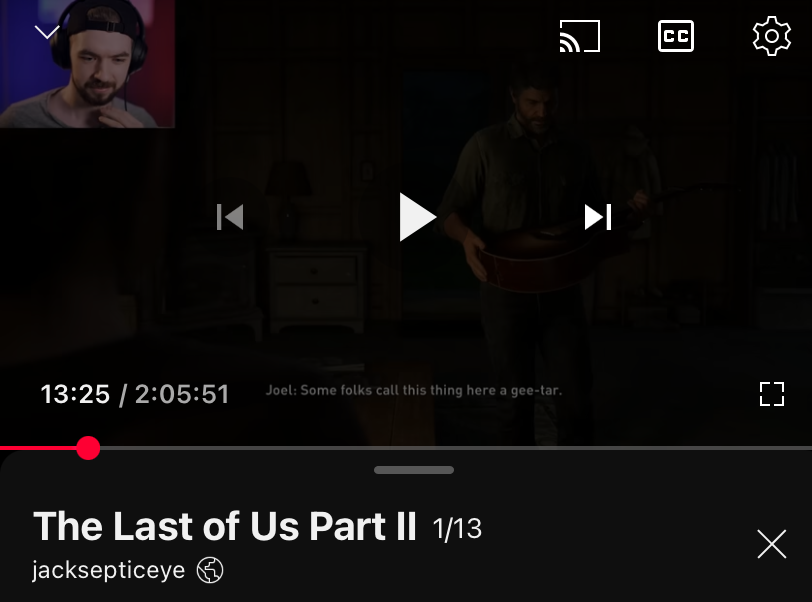The image size is (812, 602).
Task: Tap the facecam overlay thumbnail
Action: (x=87, y=63)
